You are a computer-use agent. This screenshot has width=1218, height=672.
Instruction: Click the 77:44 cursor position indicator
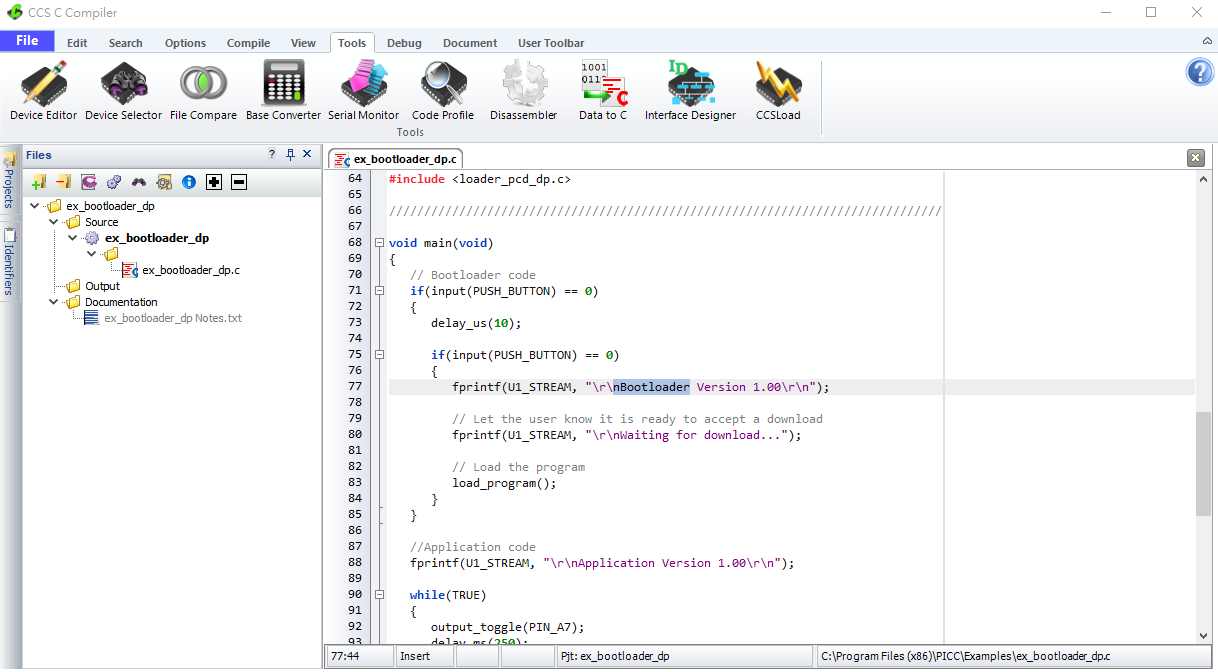(359, 656)
